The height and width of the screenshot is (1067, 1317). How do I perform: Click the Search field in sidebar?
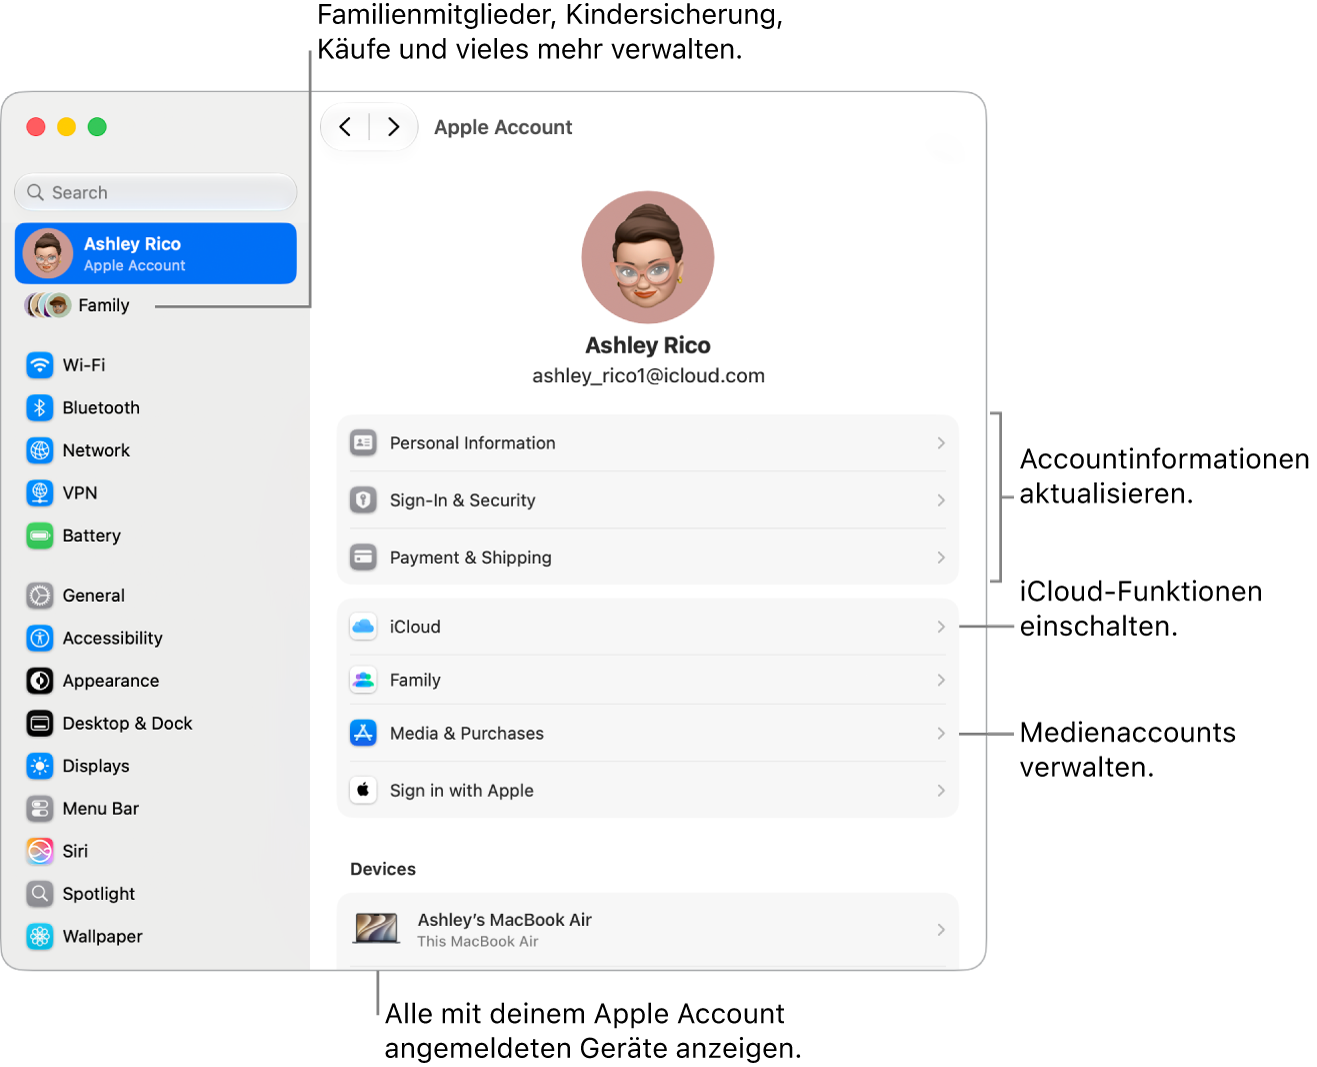(156, 192)
